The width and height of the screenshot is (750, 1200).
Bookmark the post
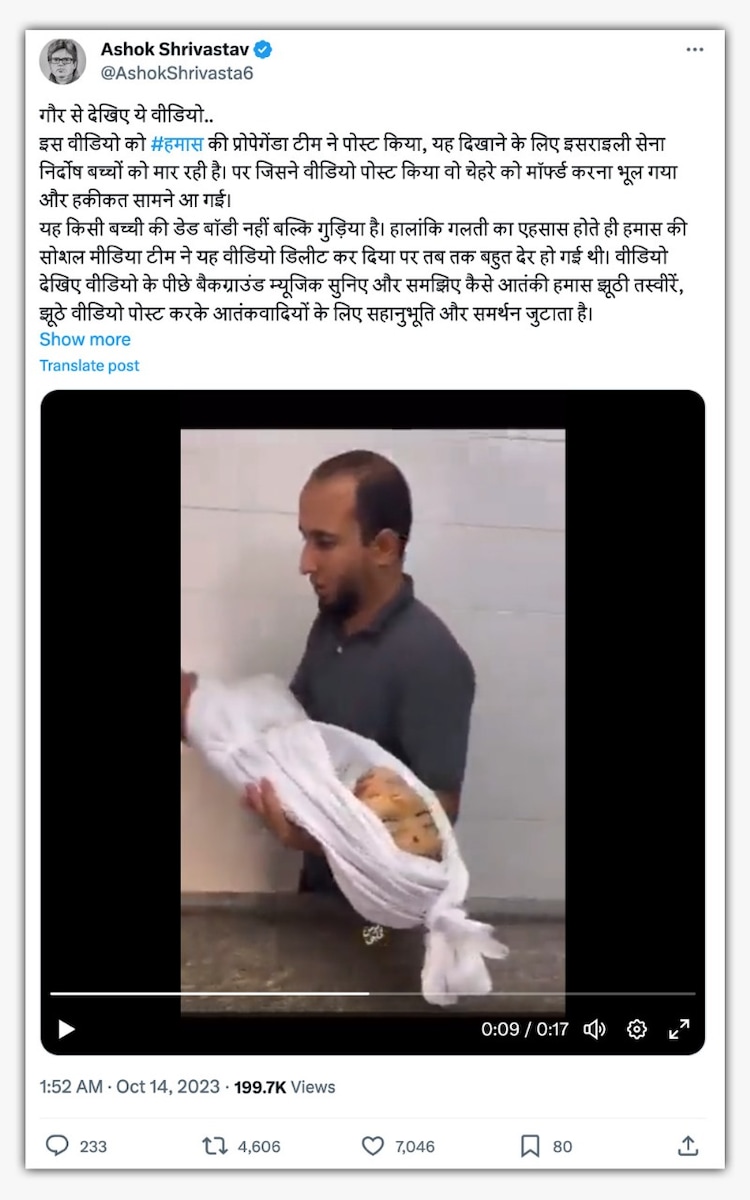531,1145
